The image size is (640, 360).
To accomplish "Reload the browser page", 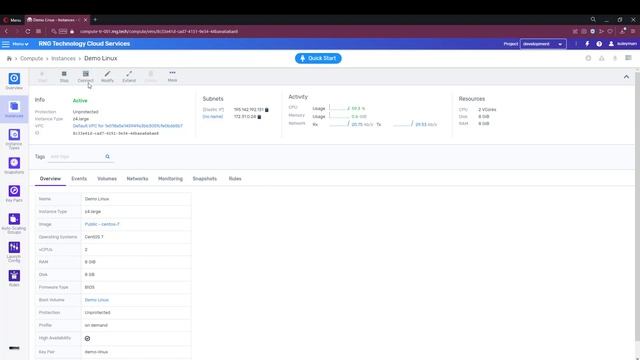I will (x=28, y=31).
